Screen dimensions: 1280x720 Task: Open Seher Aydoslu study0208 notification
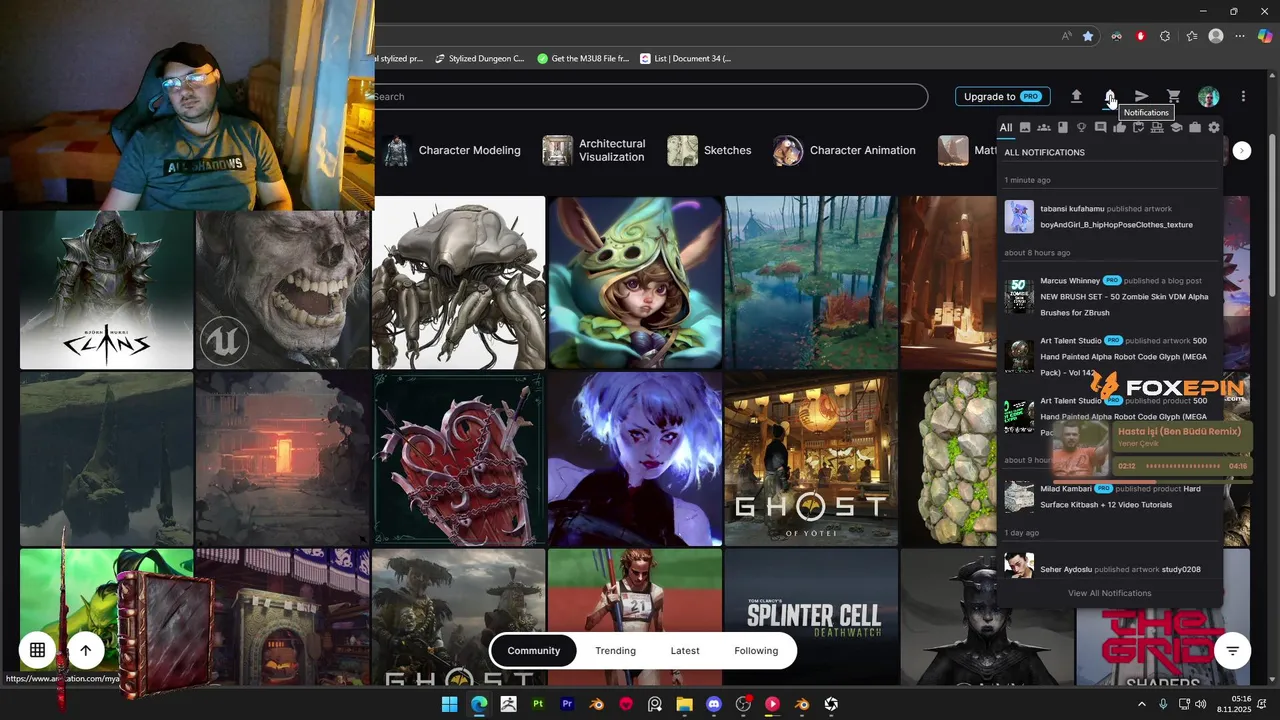coord(1109,568)
